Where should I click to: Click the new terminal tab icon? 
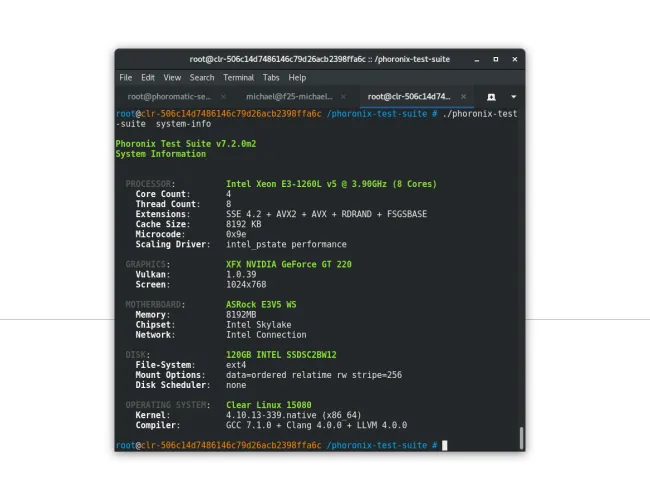(491, 97)
